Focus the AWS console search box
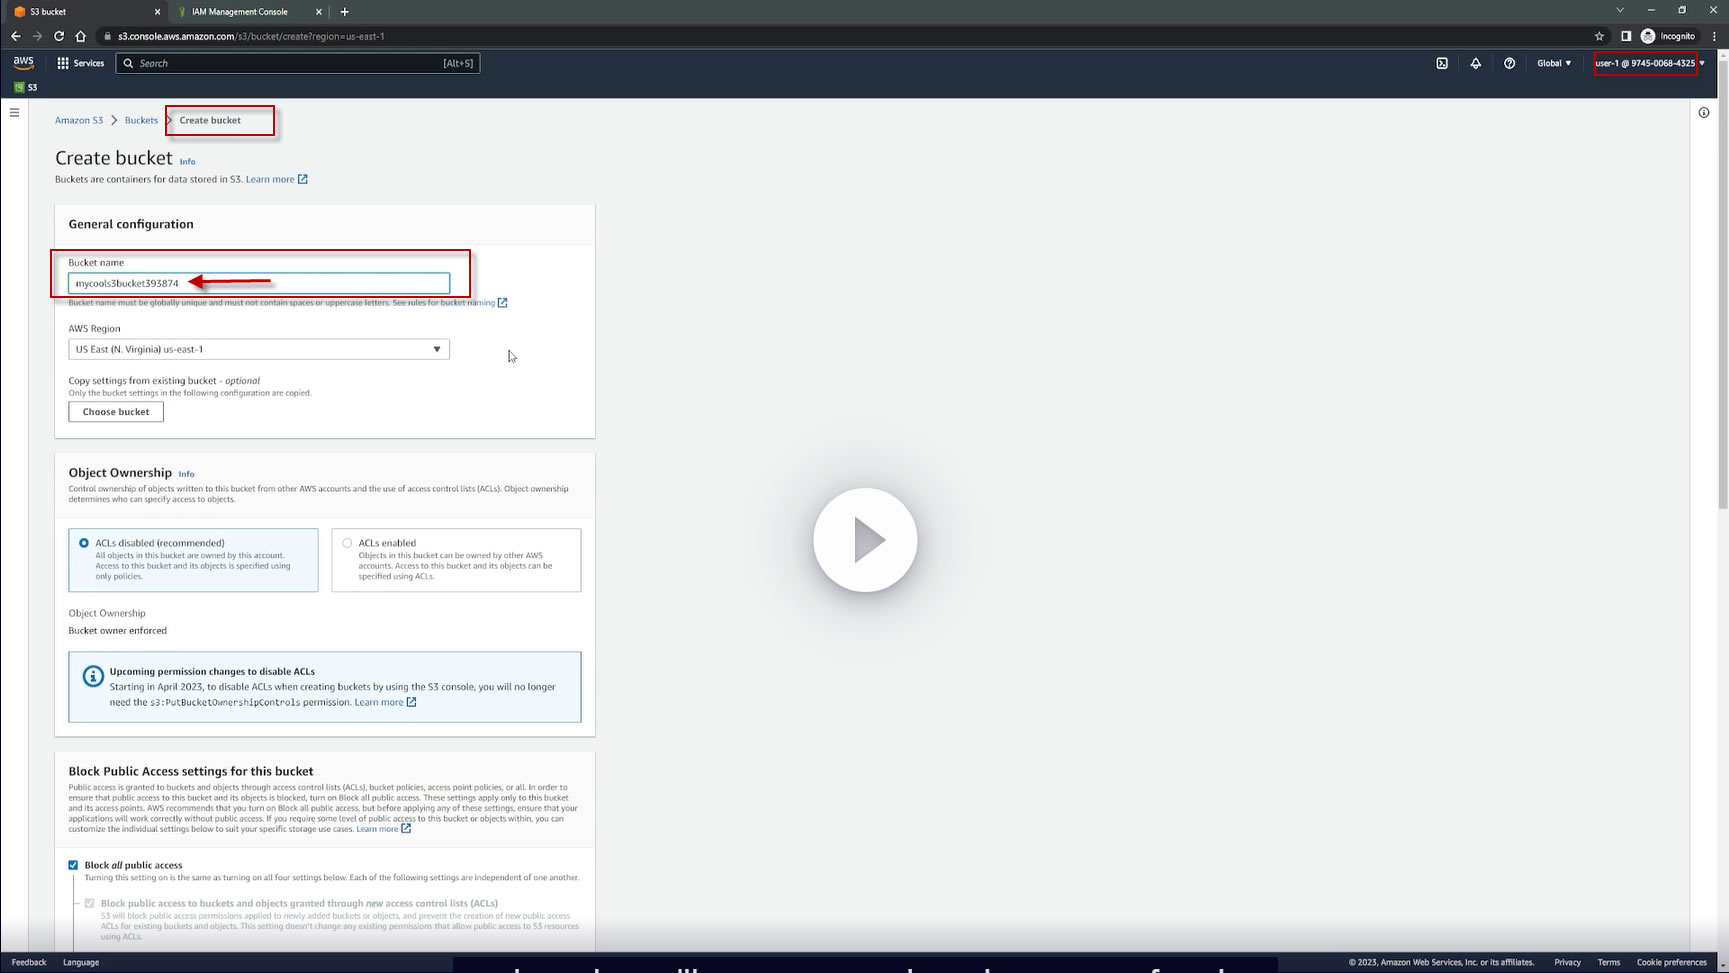Image resolution: width=1729 pixels, height=973 pixels. (x=298, y=63)
